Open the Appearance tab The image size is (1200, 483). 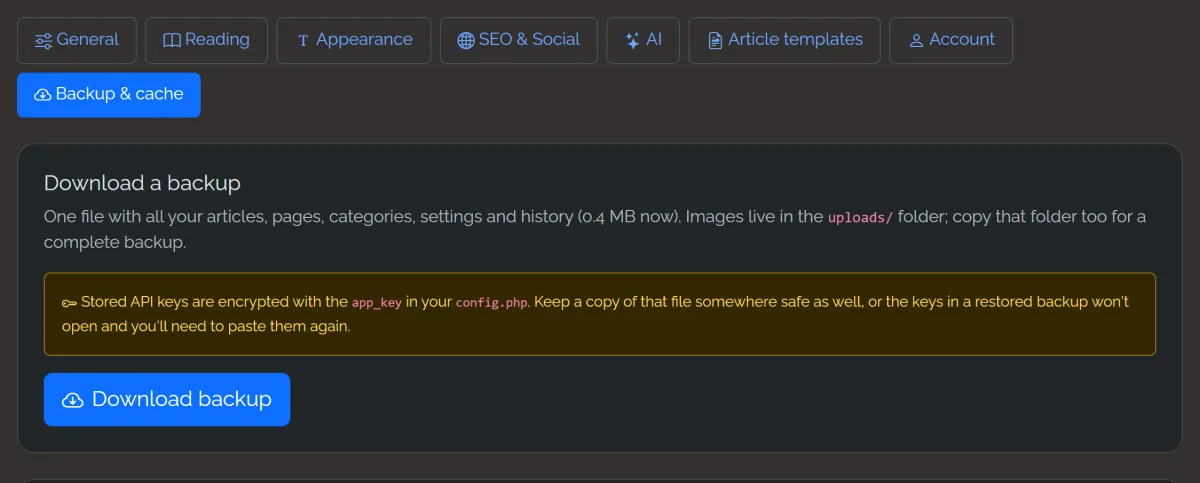coord(354,40)
